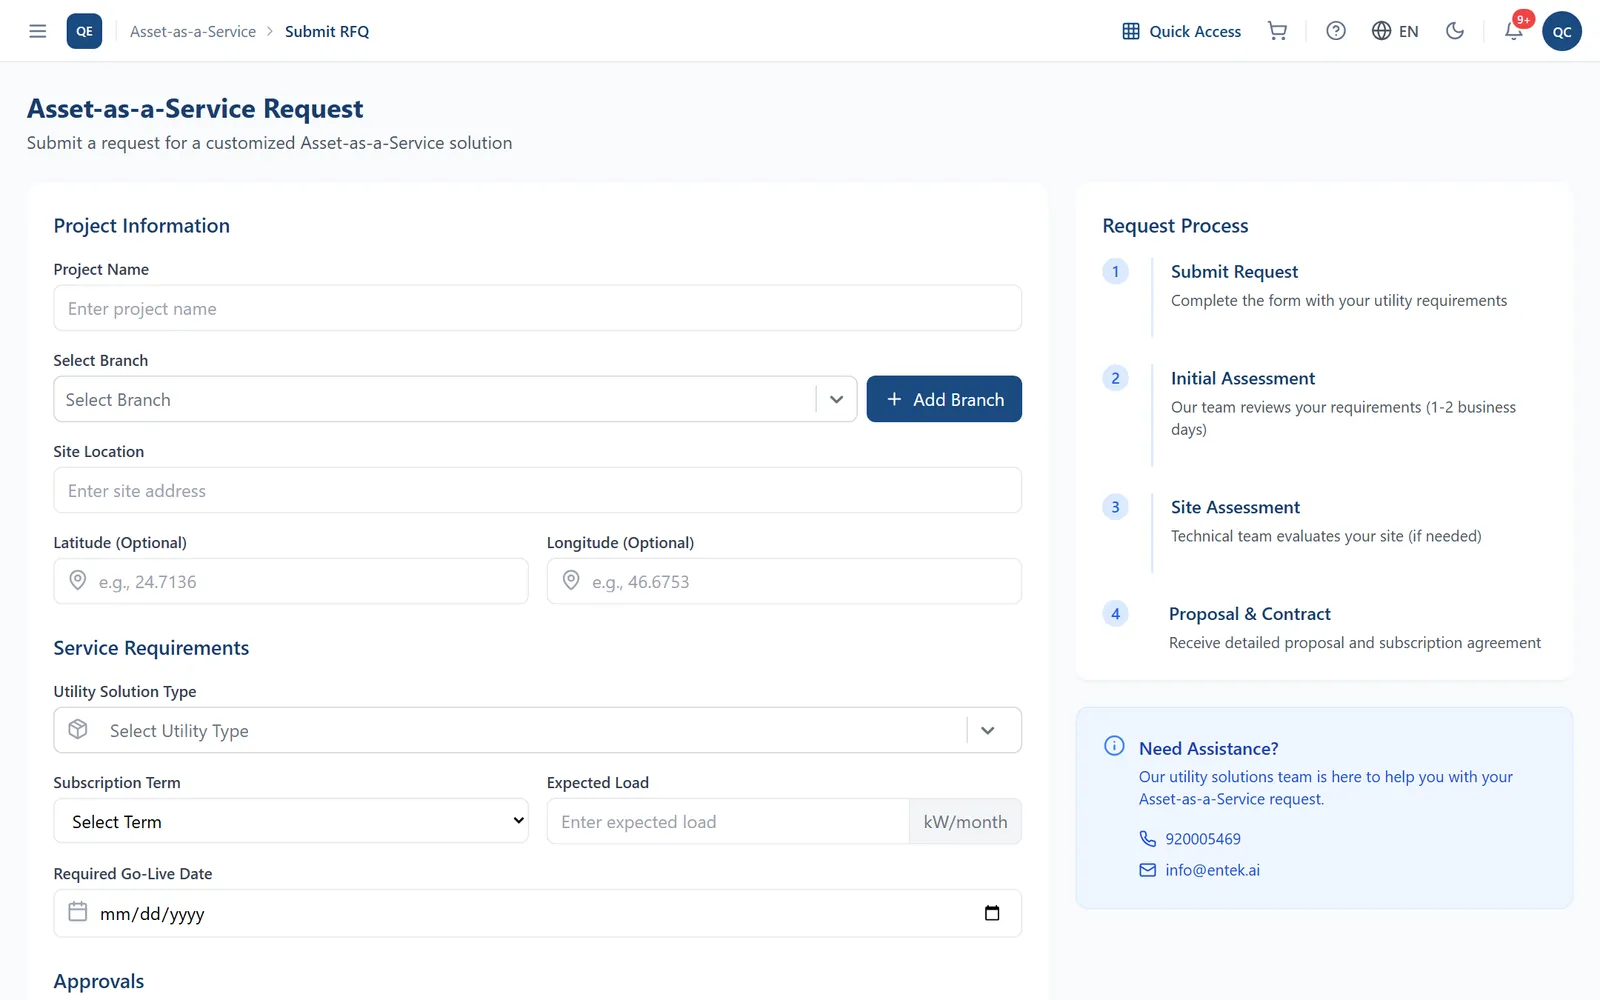Screen dimensions: 1600x1000
Task: Click the envelope icon beside info@entek.ai
Action: (1148, 870)
